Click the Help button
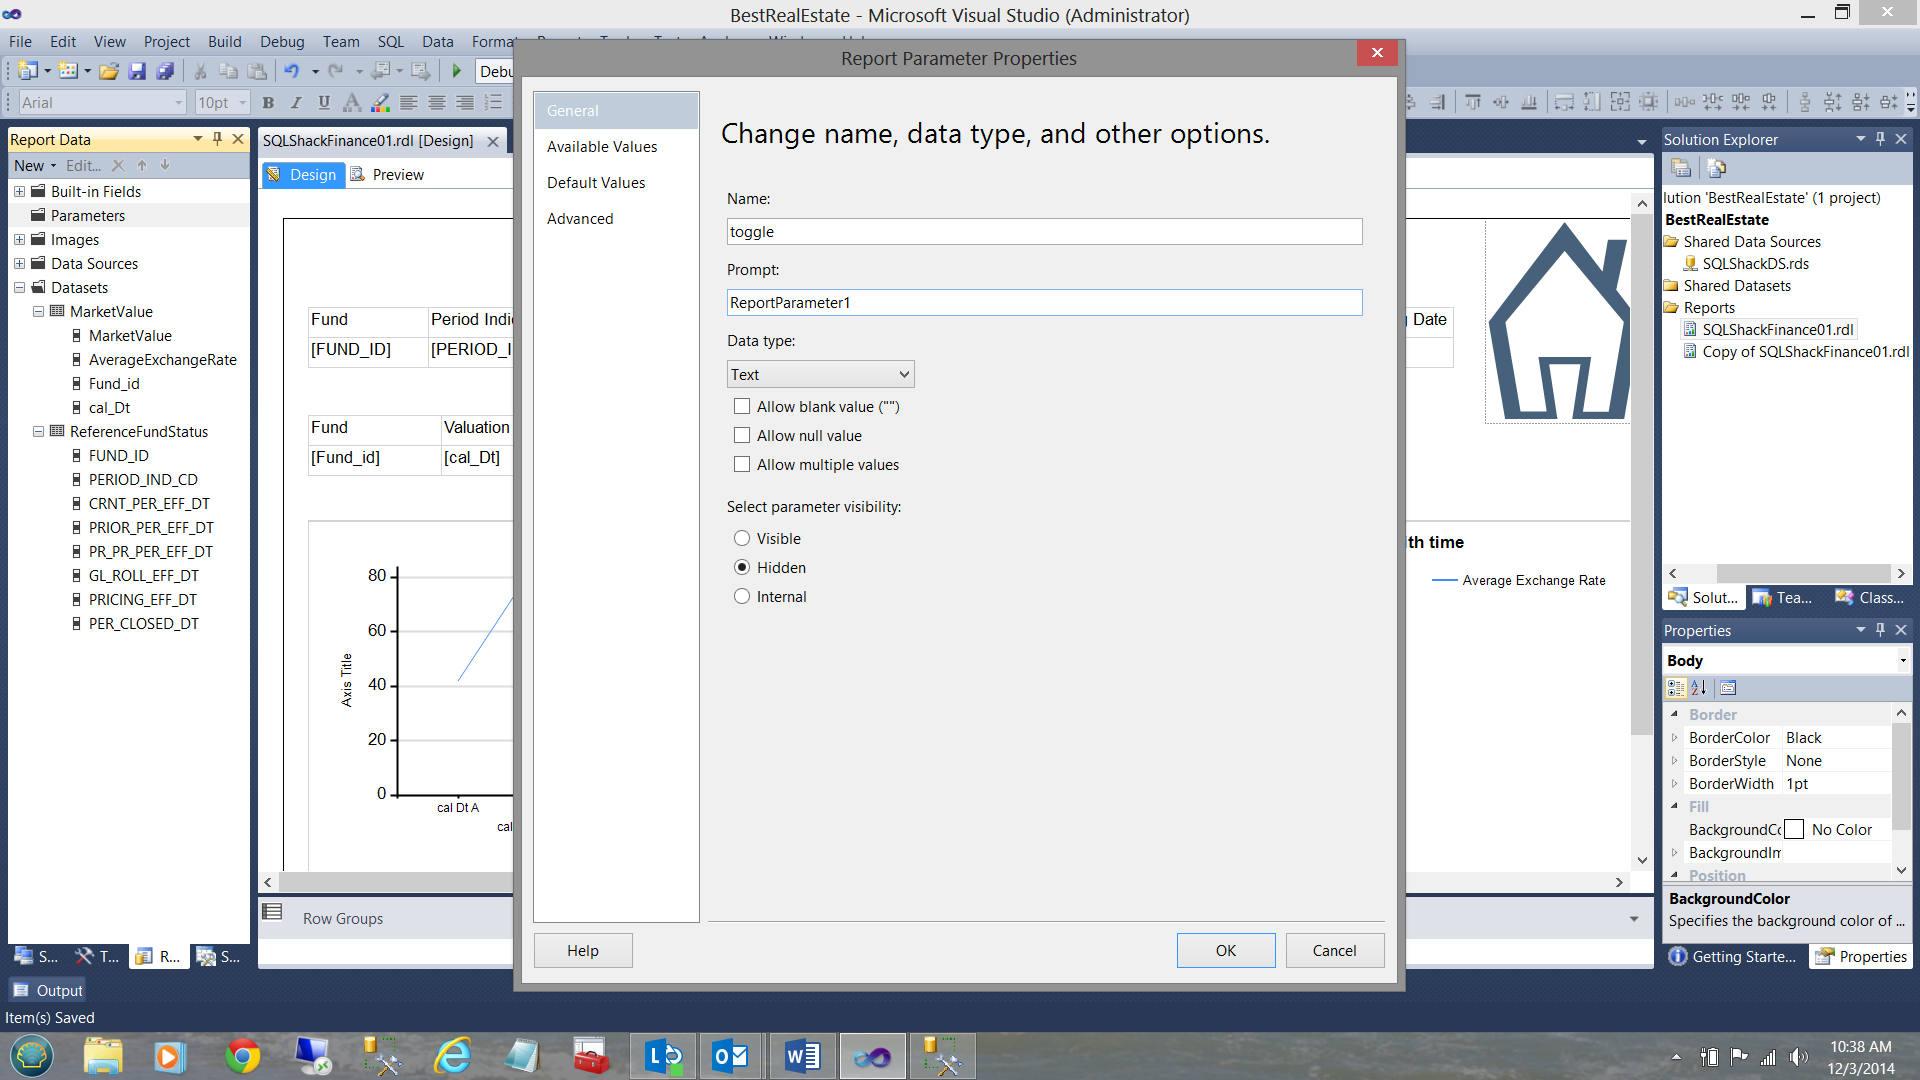Image resolution: width=1920 pixels, height=1080 pixels. (582, 951)
